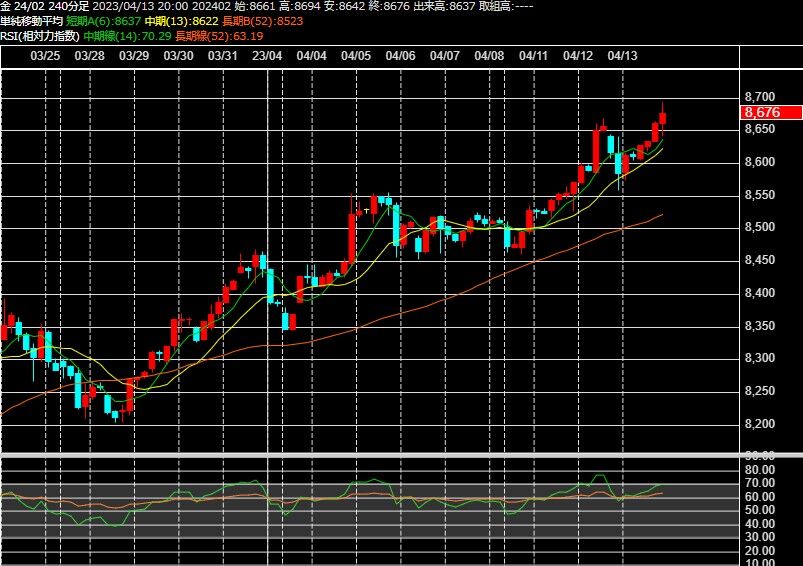The image size is (803, 566).
Task: Click the red 8,676 current price tag
Action: click(771, 113)
